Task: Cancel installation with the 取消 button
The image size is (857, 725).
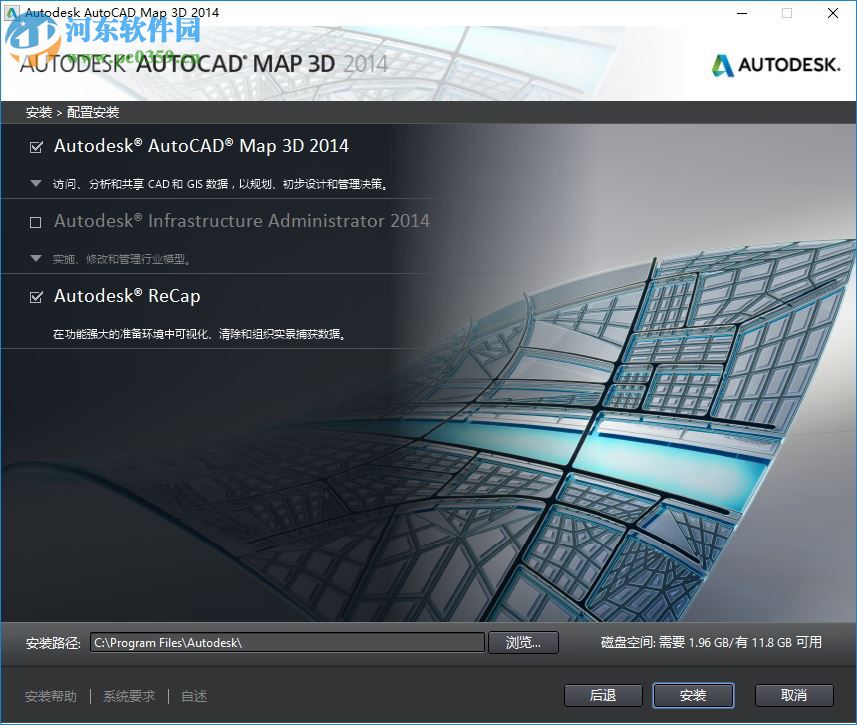Action: (x=794, y=695)
